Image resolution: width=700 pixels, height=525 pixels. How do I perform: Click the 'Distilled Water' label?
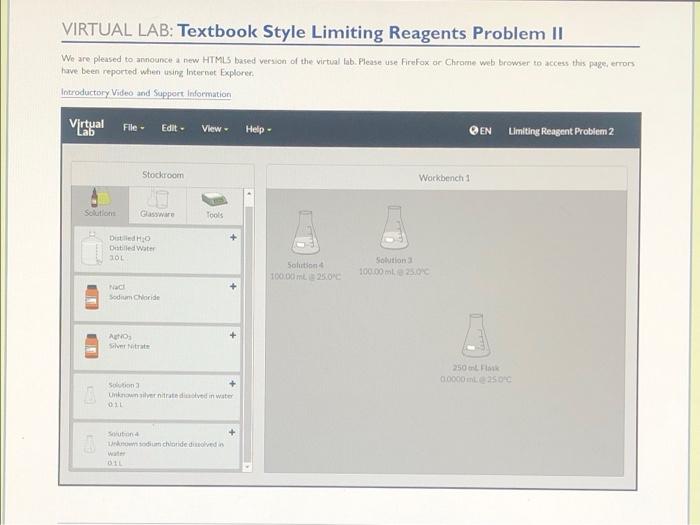click(133, 248)
